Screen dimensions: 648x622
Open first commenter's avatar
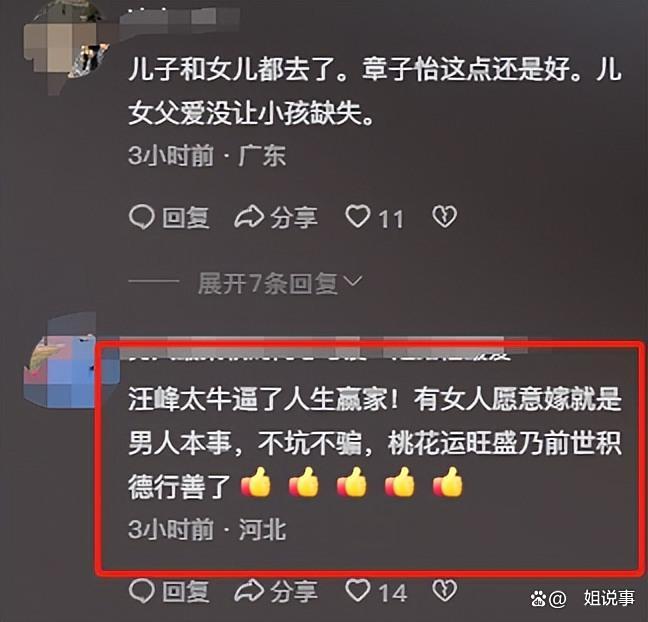(x=64, y=43)
